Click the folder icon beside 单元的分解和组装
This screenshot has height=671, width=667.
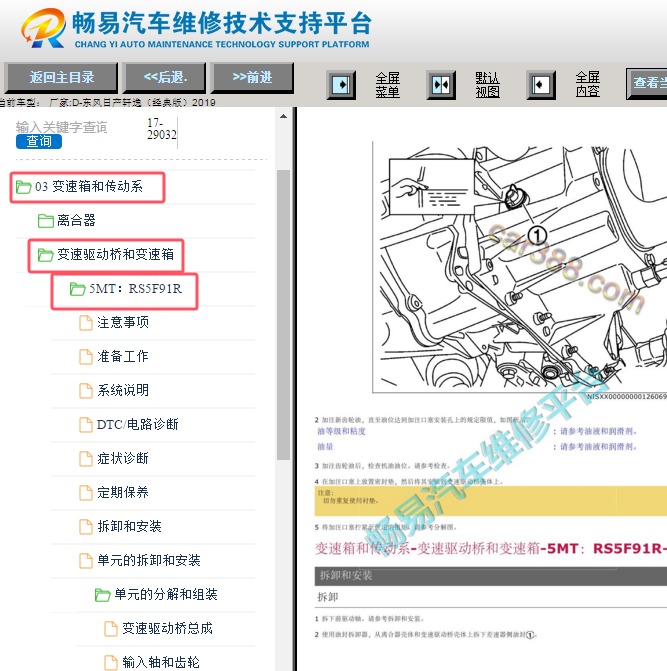tap(102, 595)
